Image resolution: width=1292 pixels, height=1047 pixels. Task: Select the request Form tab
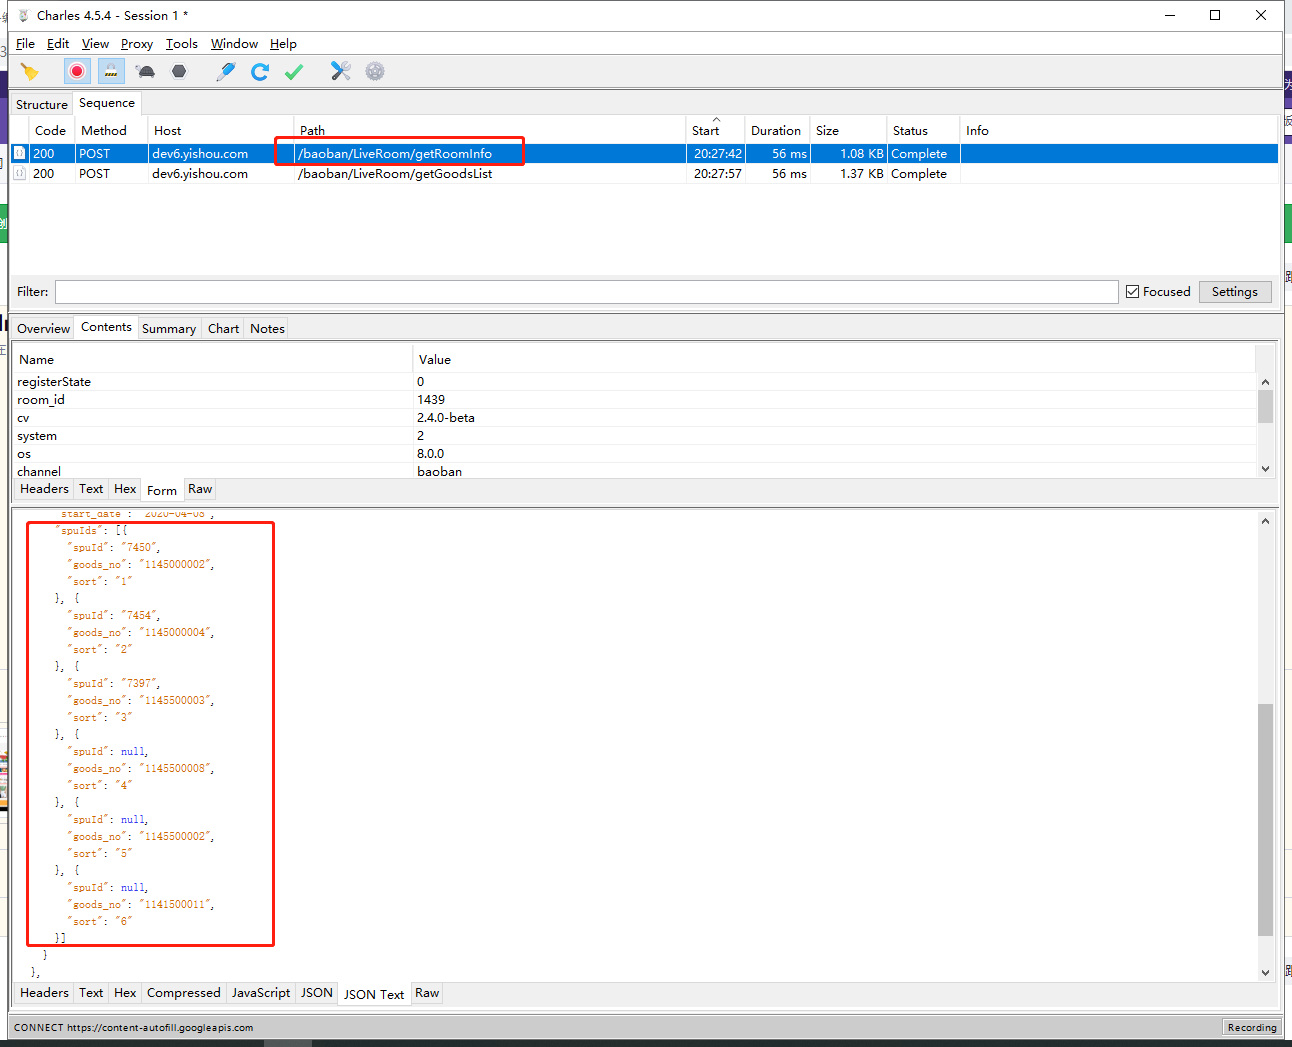[161, 490]
